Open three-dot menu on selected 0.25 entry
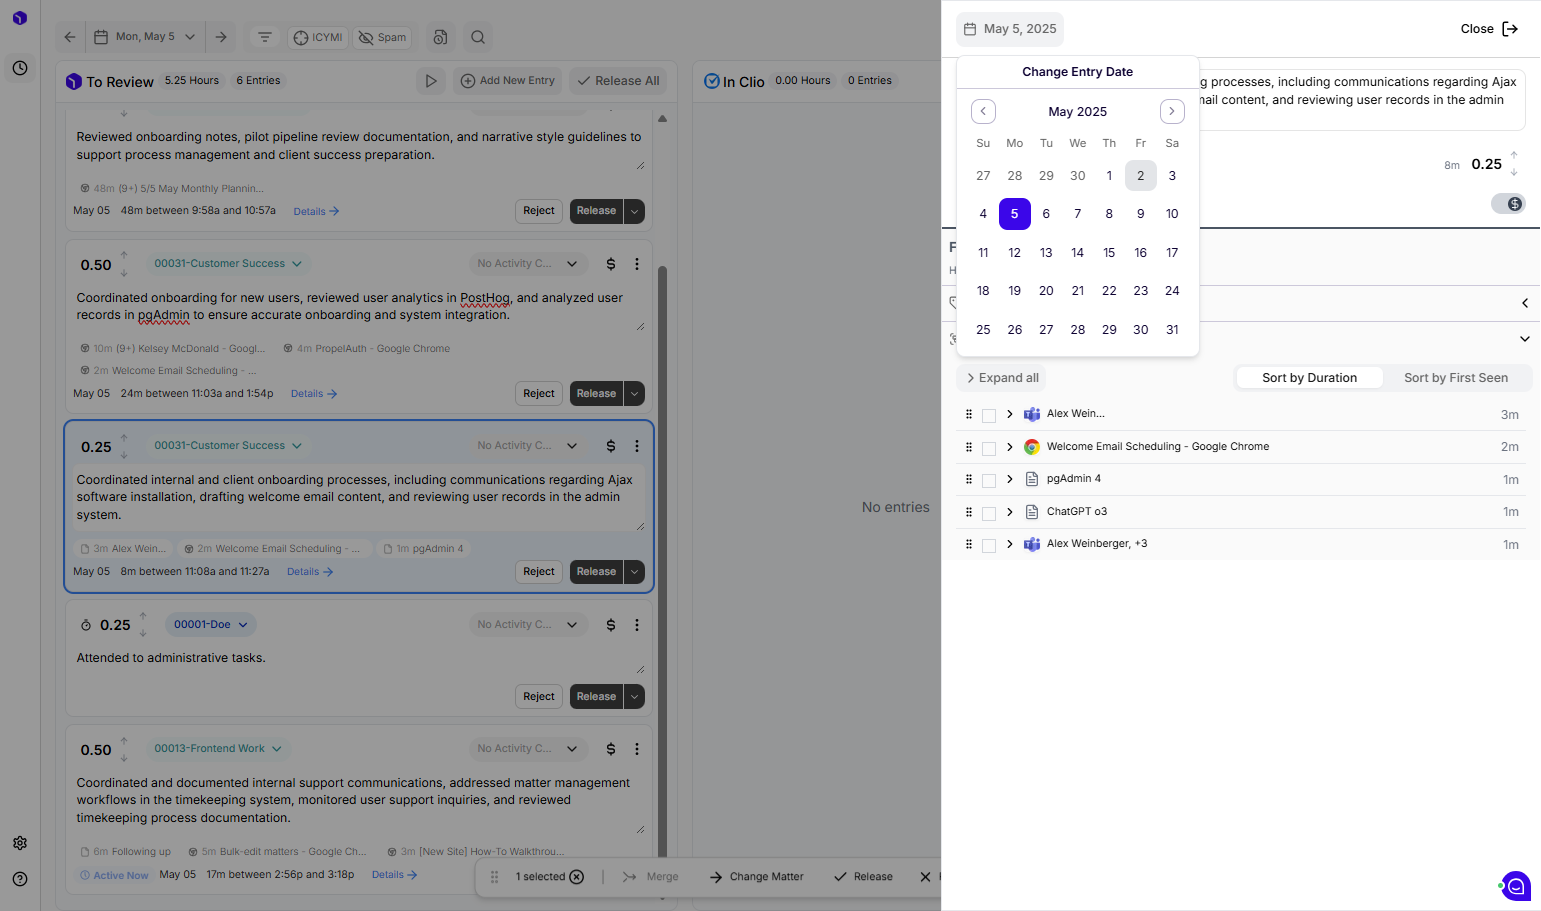This screenshot has width=1541, height=911. 637,446
